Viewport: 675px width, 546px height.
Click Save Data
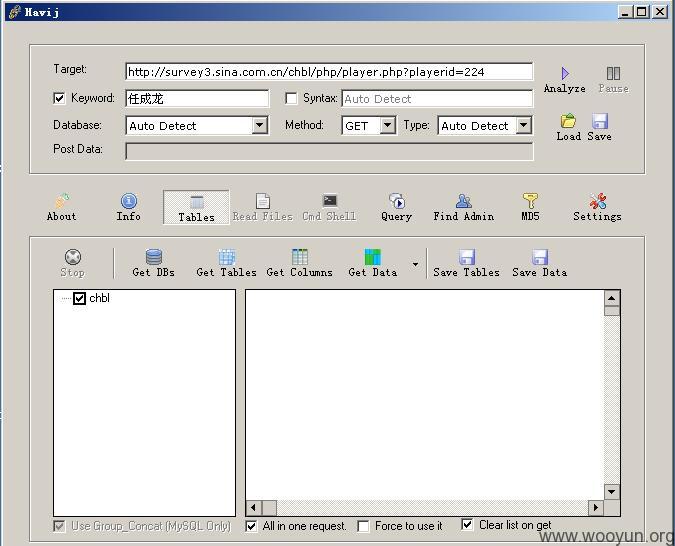pyautogui.click(x=540, y=263)
